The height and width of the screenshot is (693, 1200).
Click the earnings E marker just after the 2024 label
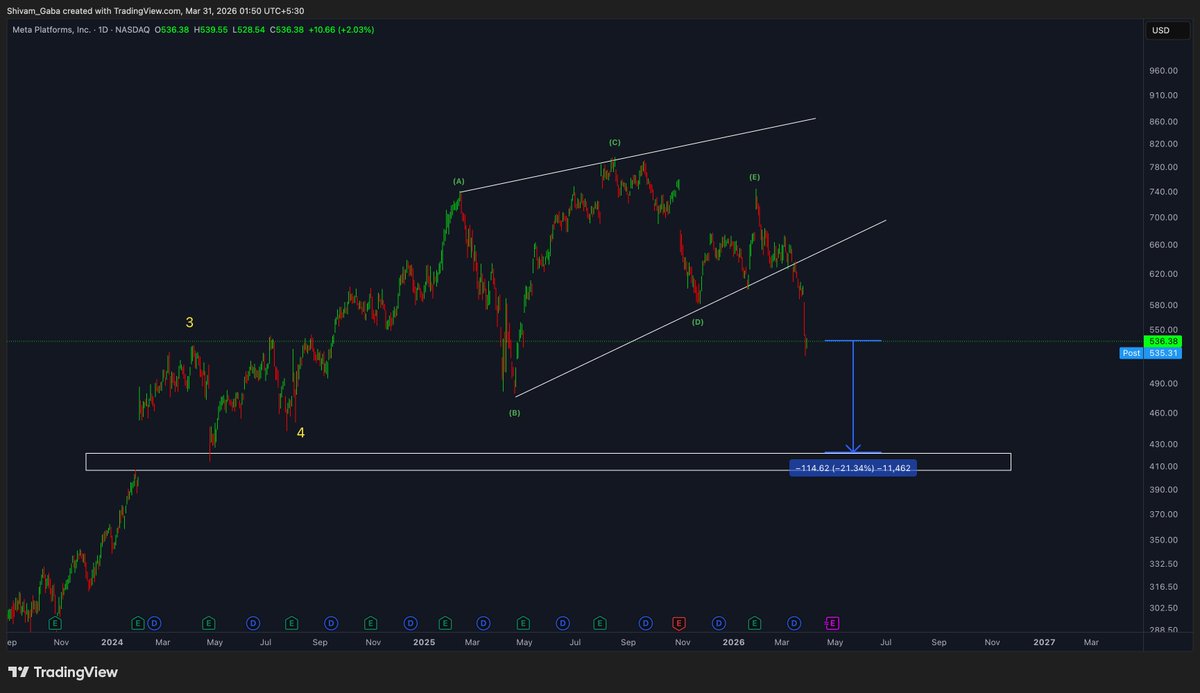coord(137,622)
